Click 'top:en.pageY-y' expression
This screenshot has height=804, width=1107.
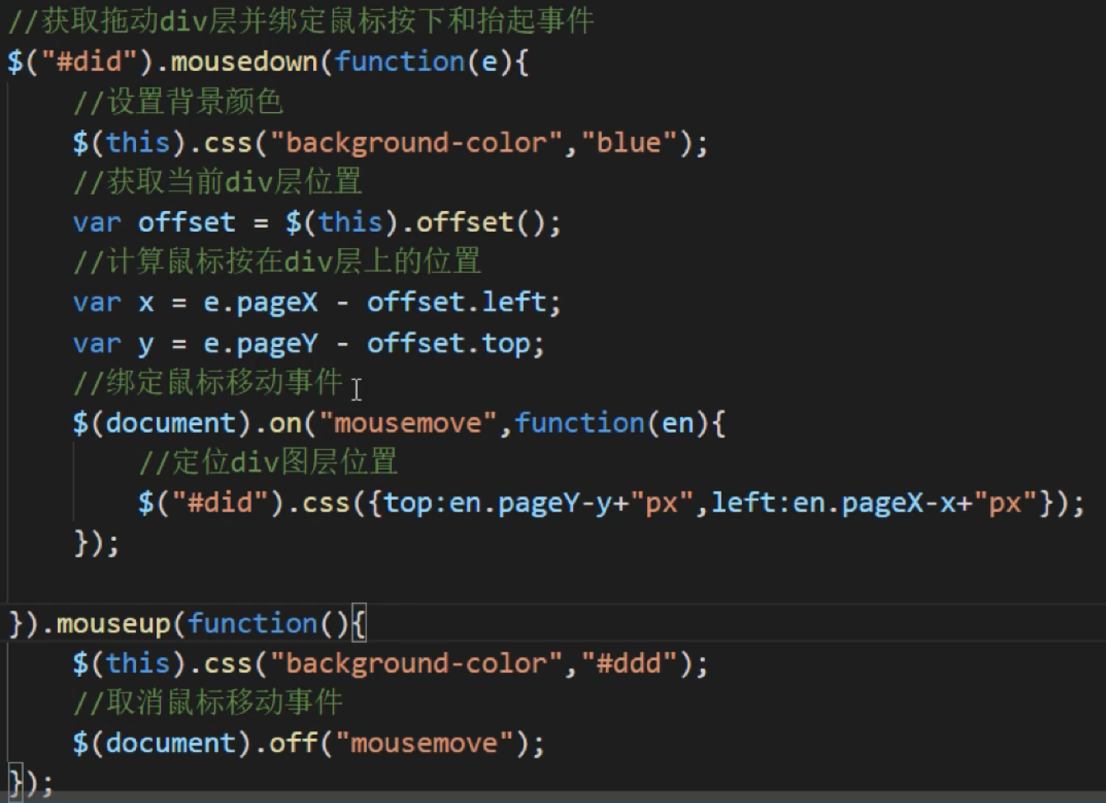pyautogui.click(x=498, y=504)
